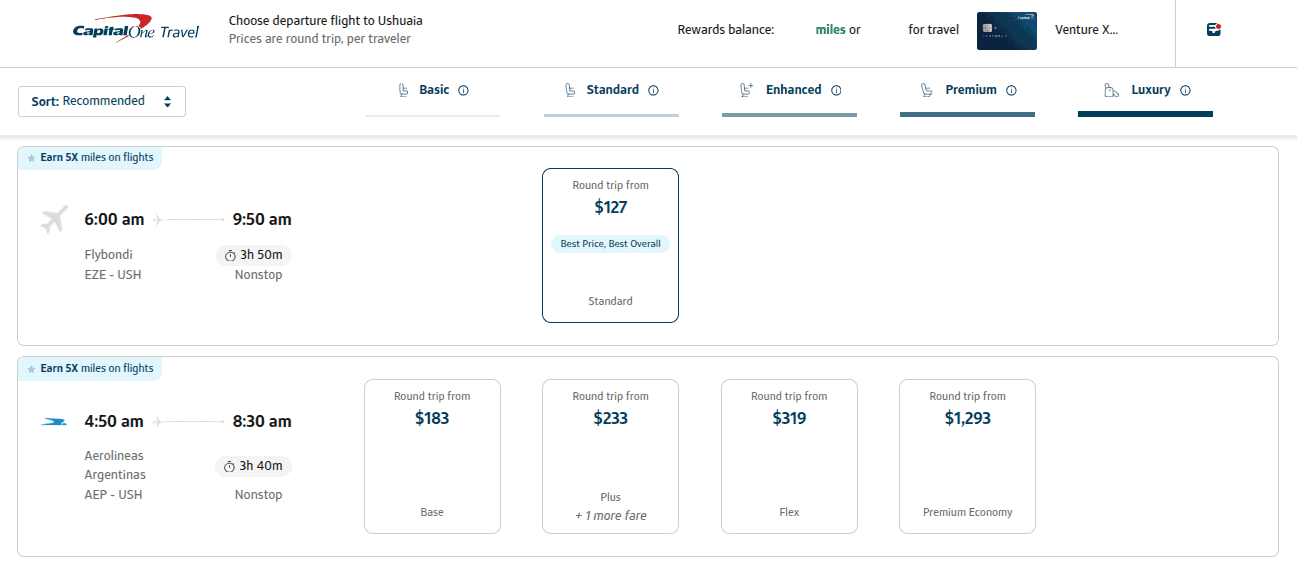This screenshot has width=1297, height=563.
Task: Click the Aerolineas Argentinas airline logo
Action: 54,422
